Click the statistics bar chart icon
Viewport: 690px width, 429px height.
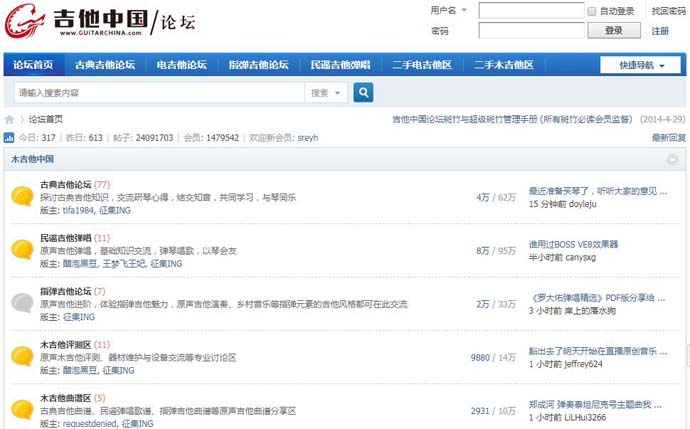pyautogui.click(x=9, y=138)
